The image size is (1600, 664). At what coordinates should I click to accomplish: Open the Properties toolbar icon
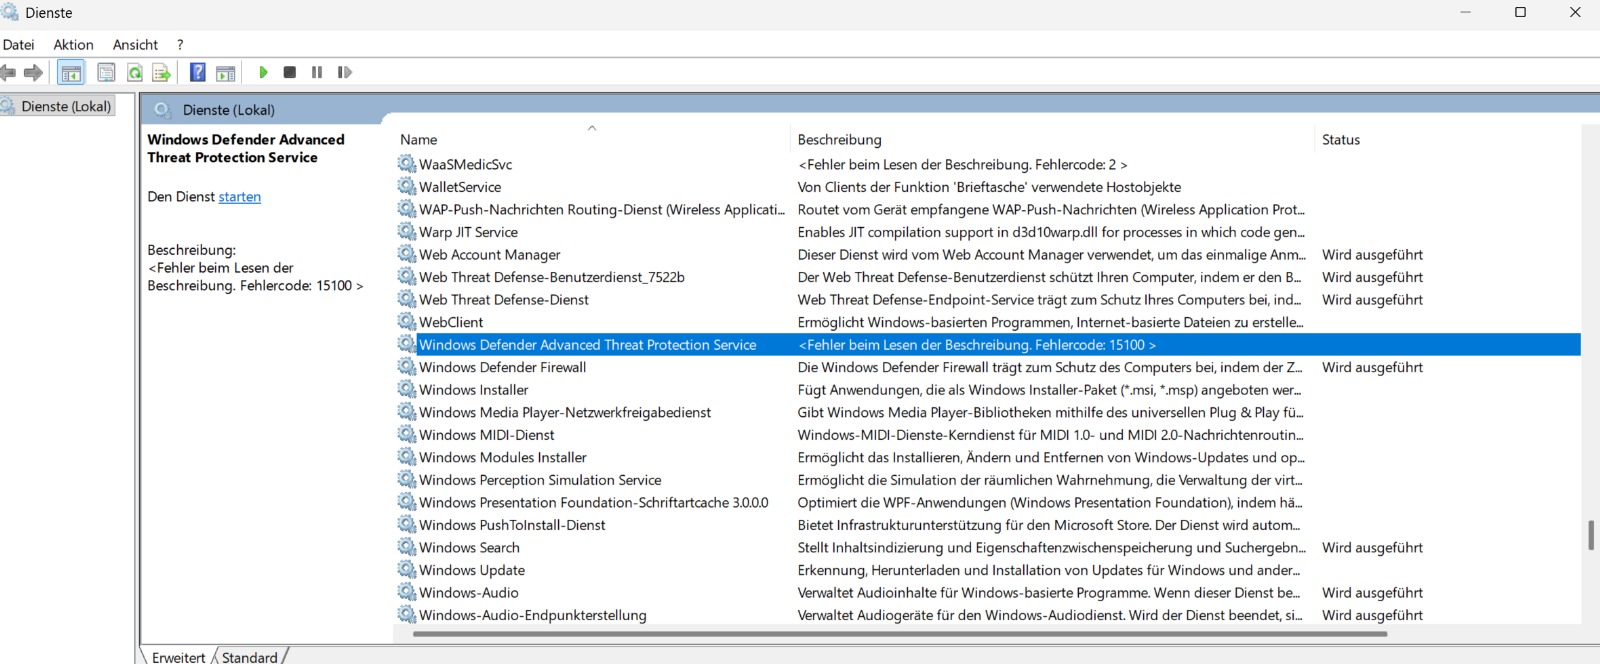pos(106,72)
